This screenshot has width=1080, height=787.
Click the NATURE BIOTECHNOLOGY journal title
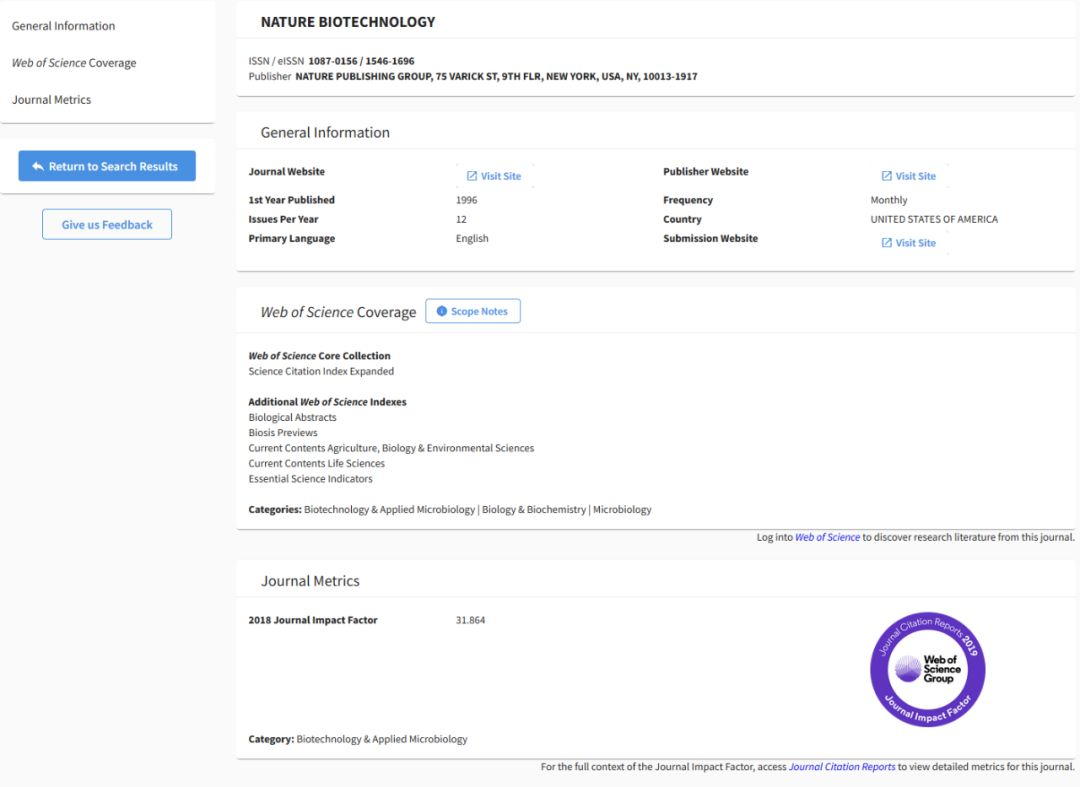pyautogui.click(x=348, y=22)
